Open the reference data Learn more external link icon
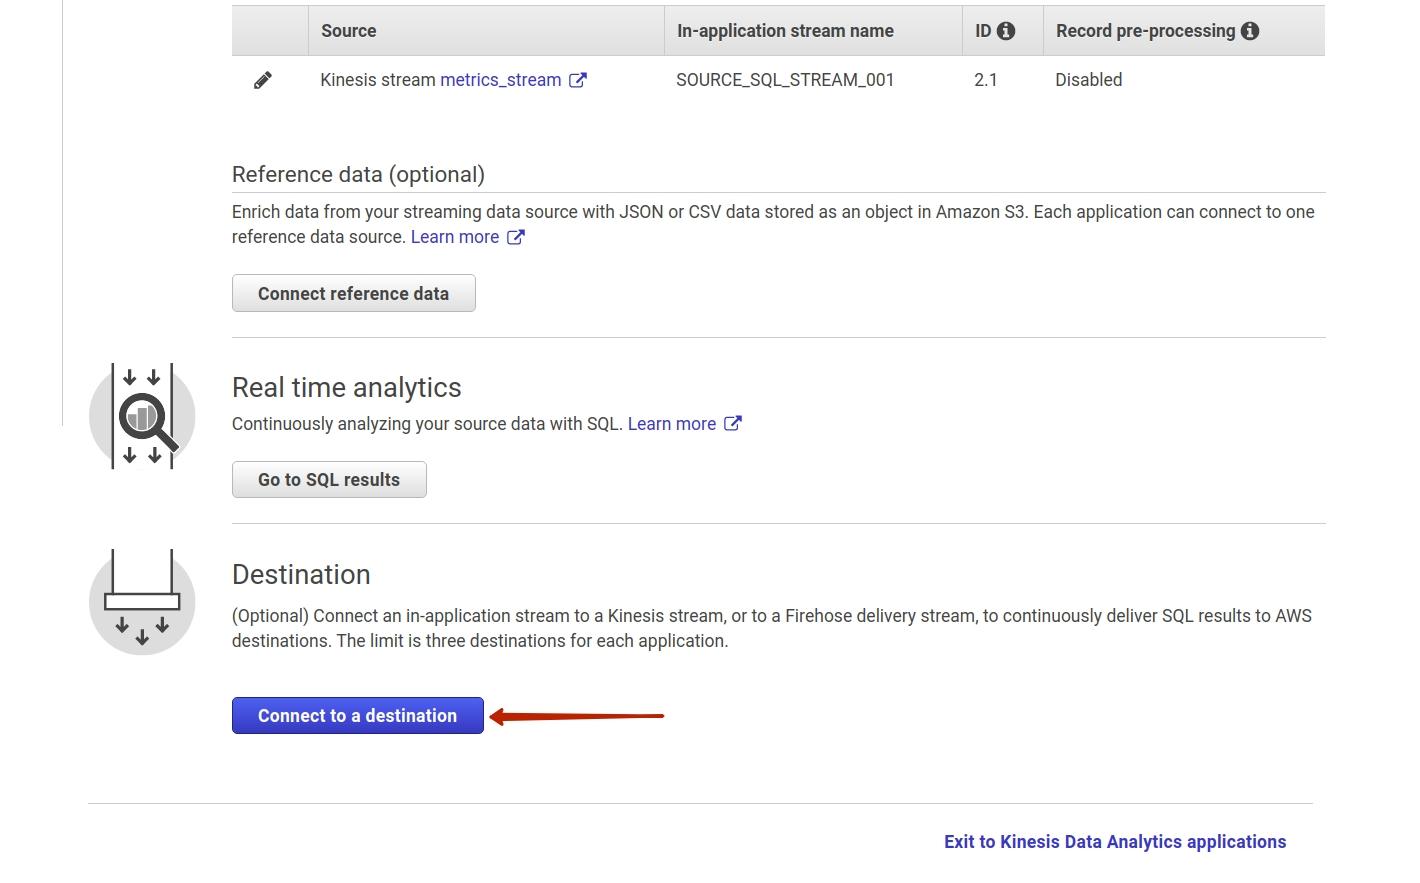The width and height of the screenshot is (1420, 883). coord(515,236)
